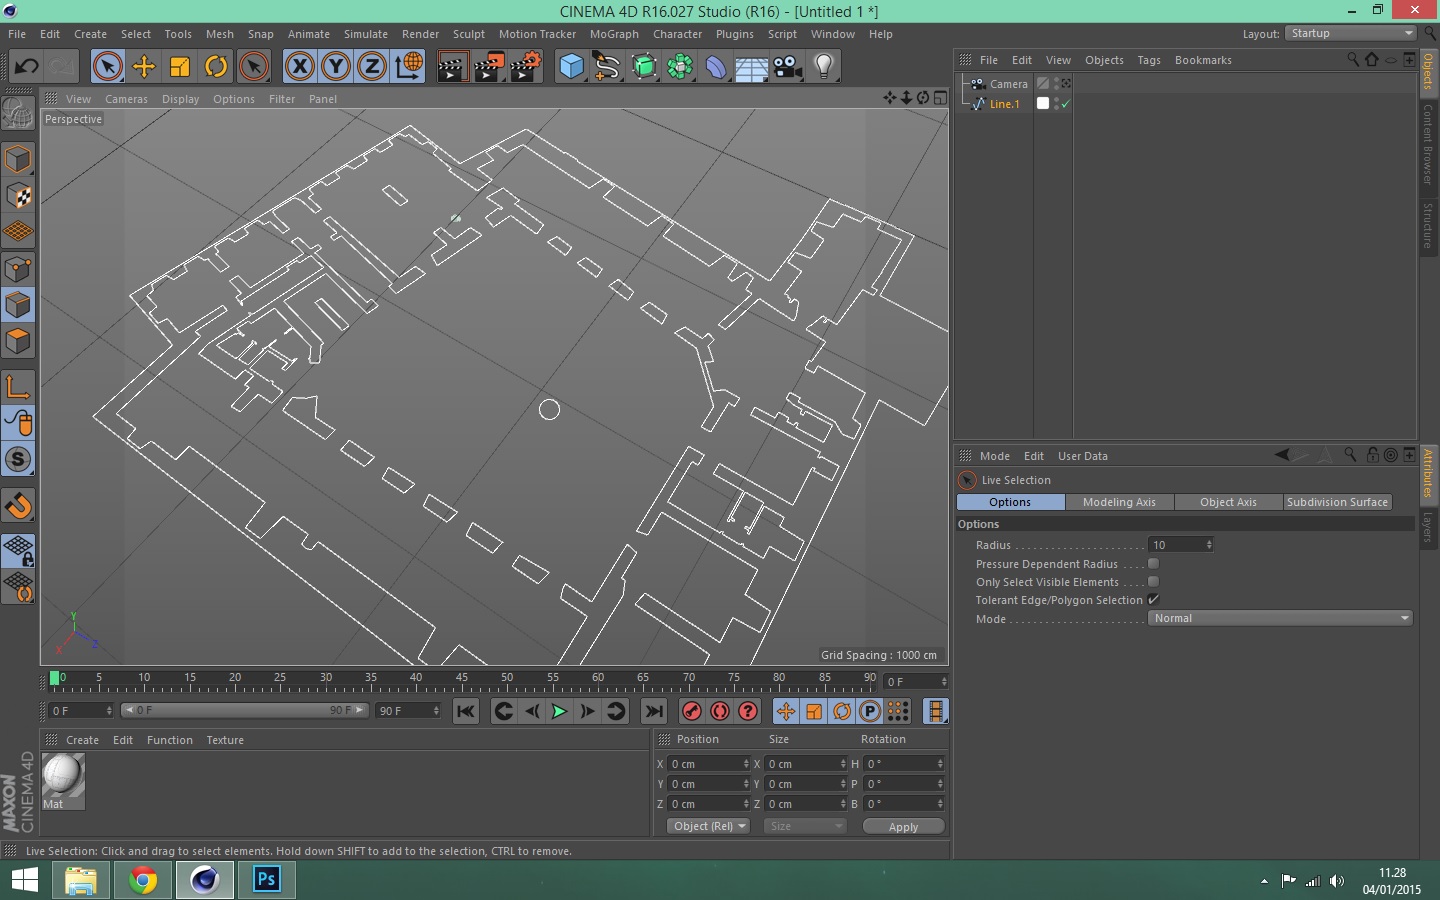Screen dimensions: 1440x900
Task: Select the Mat material thumbnail
Action: (63, 776)
